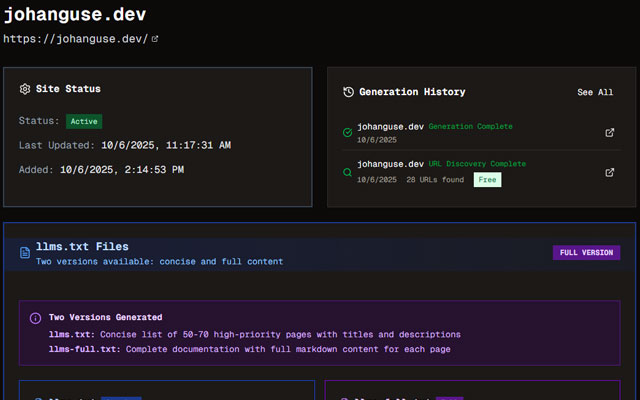640x400 pixels.
Task: Click the bold llms-full.txt label
Action: click(x=84, y=349)
